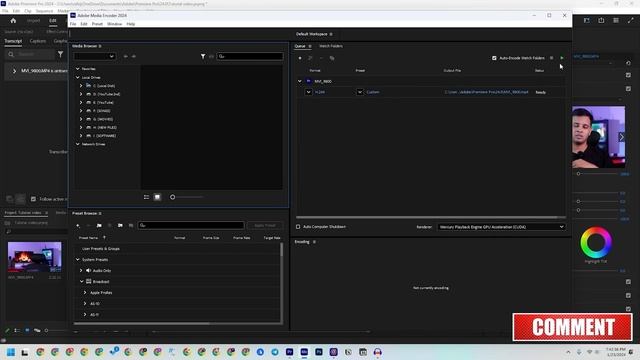This screenshot has height=360, width=640.
Task: Switch to the Watch Folders tab
Action: click(331, 46)
